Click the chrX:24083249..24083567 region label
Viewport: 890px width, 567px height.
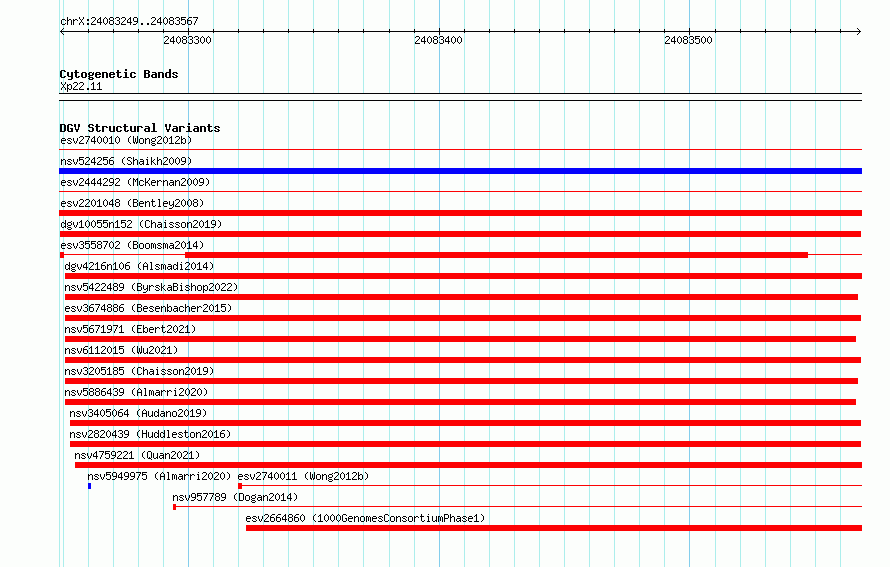pos(129,21)
